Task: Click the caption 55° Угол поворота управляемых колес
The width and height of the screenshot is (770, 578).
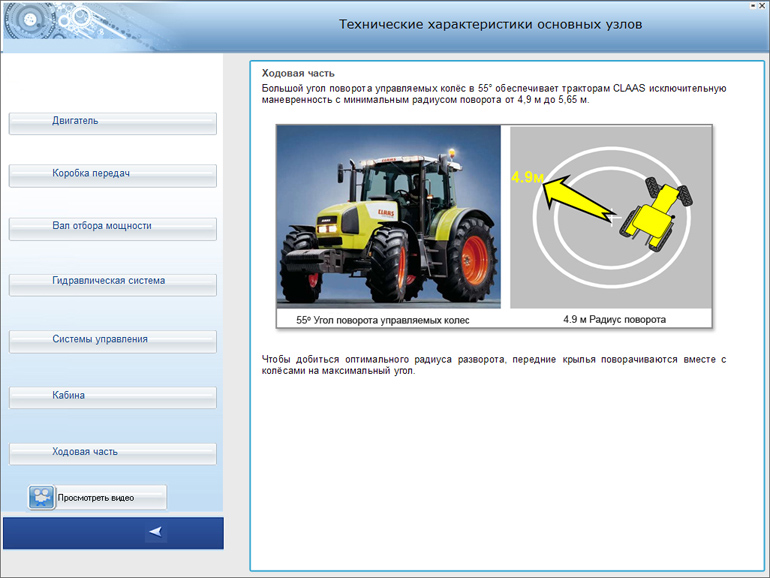Action: point(383,320)
